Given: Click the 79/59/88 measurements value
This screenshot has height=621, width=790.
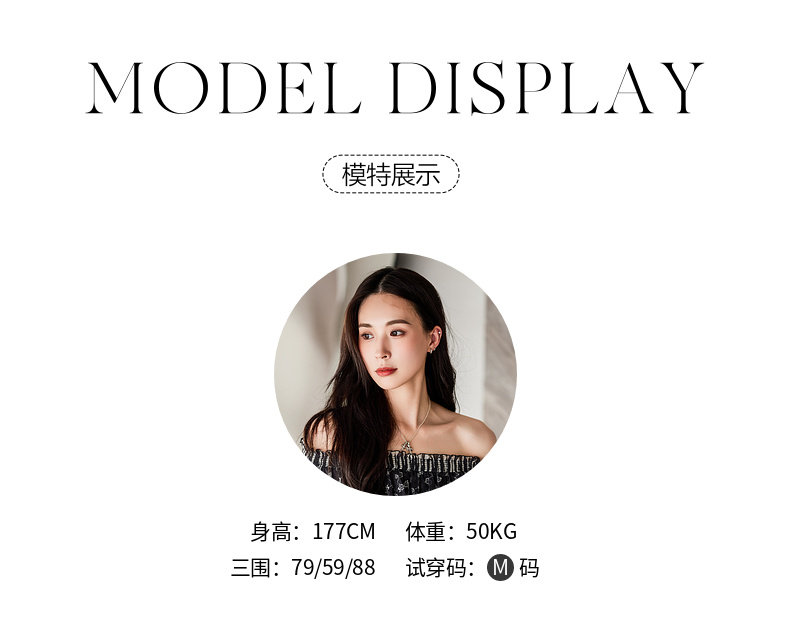Looking at the screenshot, I should (333, 568).
